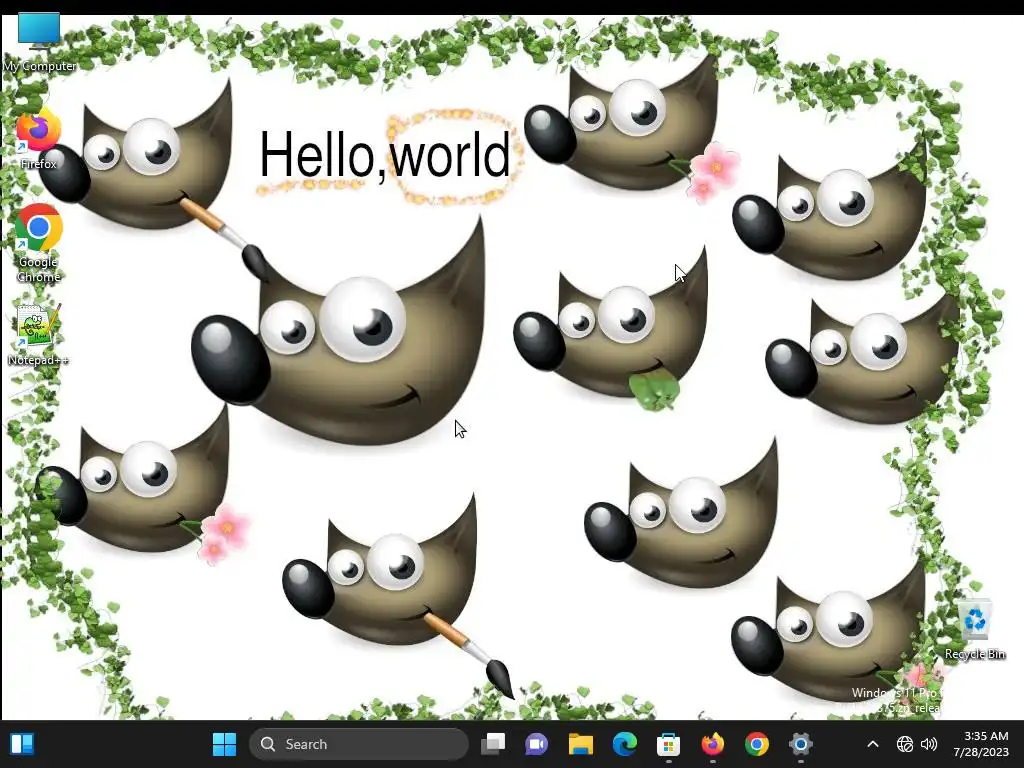The image size is (1024, 768).
Task: Open the My Computer desktop icon
Action: pyautogui.click(x=39, y=42)
